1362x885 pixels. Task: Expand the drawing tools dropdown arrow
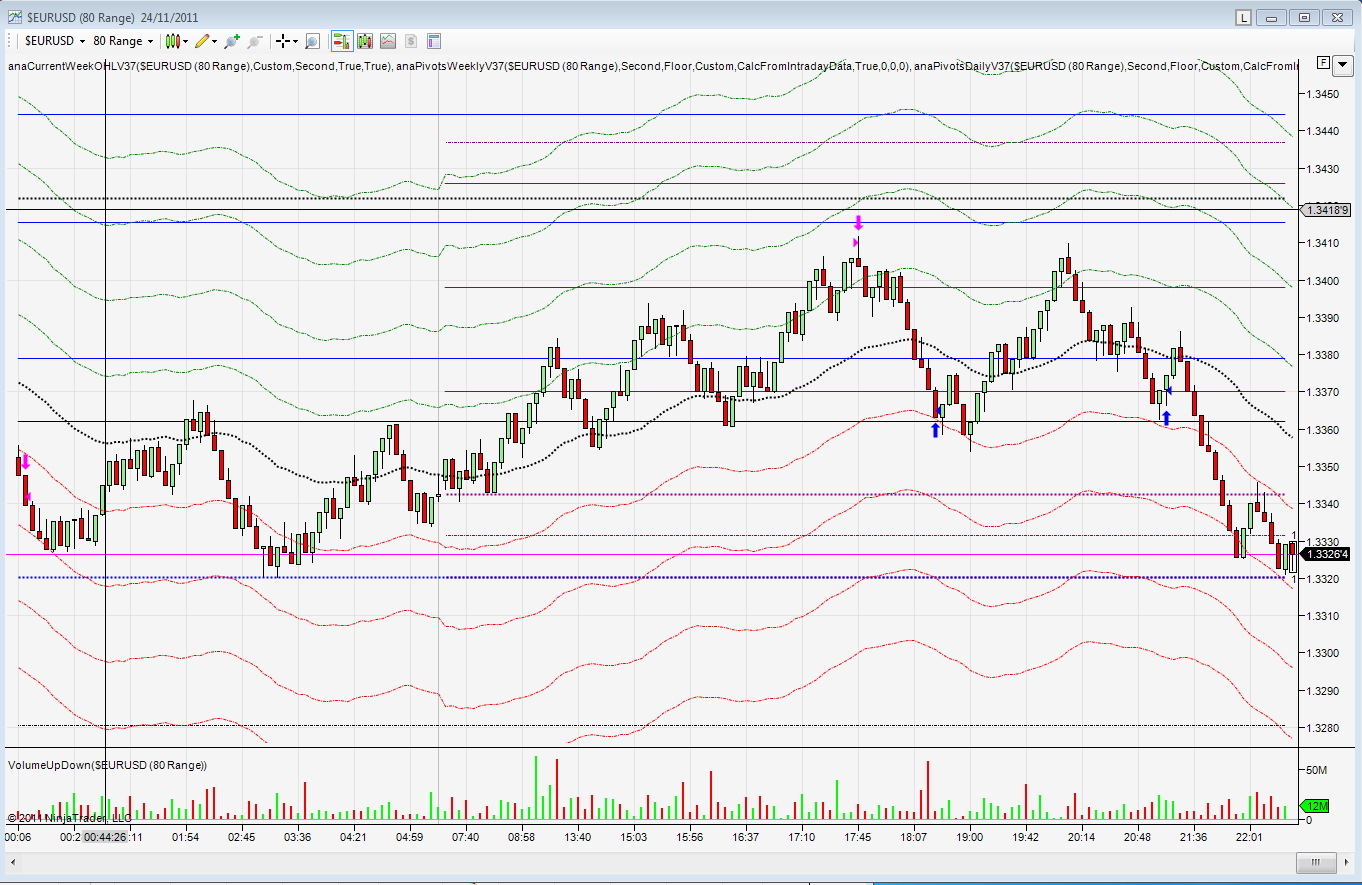[215, 41]
